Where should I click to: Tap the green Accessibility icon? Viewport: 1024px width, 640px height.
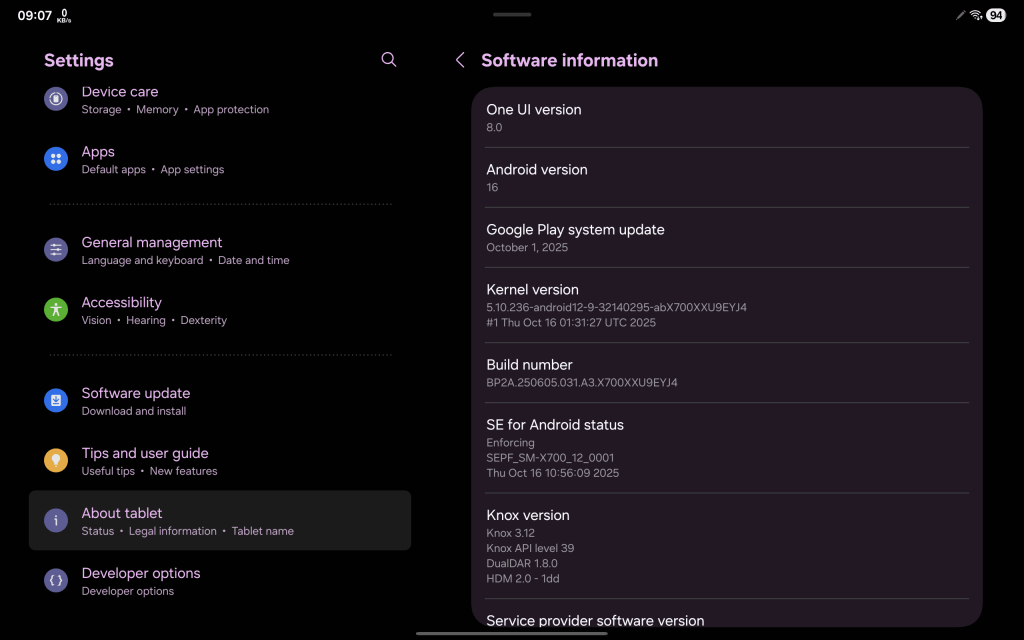tap(56, 310)
